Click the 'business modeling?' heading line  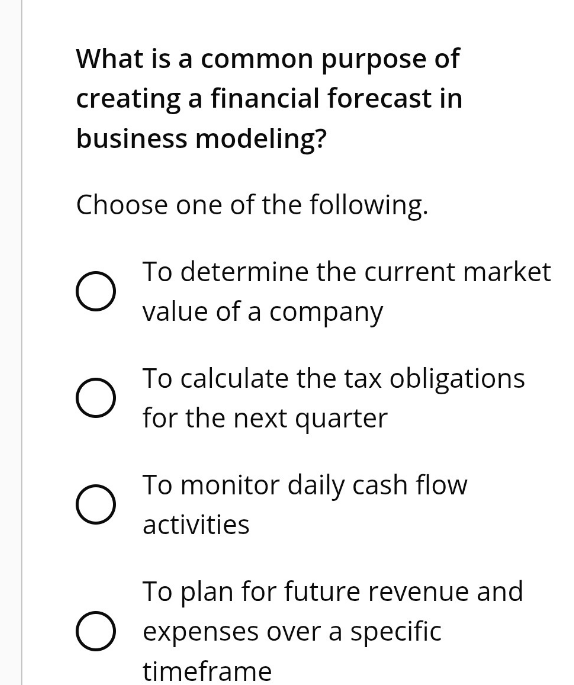tap(201, 139)
